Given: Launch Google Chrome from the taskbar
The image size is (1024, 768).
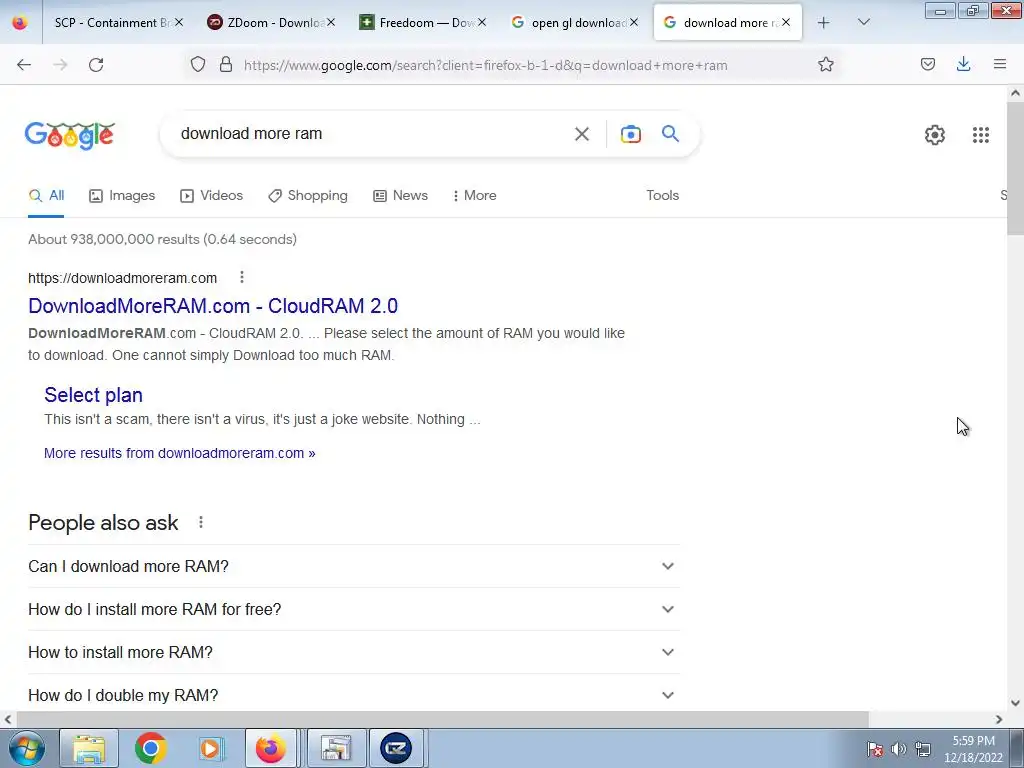Looking at the screenshot, I should 150,748.
